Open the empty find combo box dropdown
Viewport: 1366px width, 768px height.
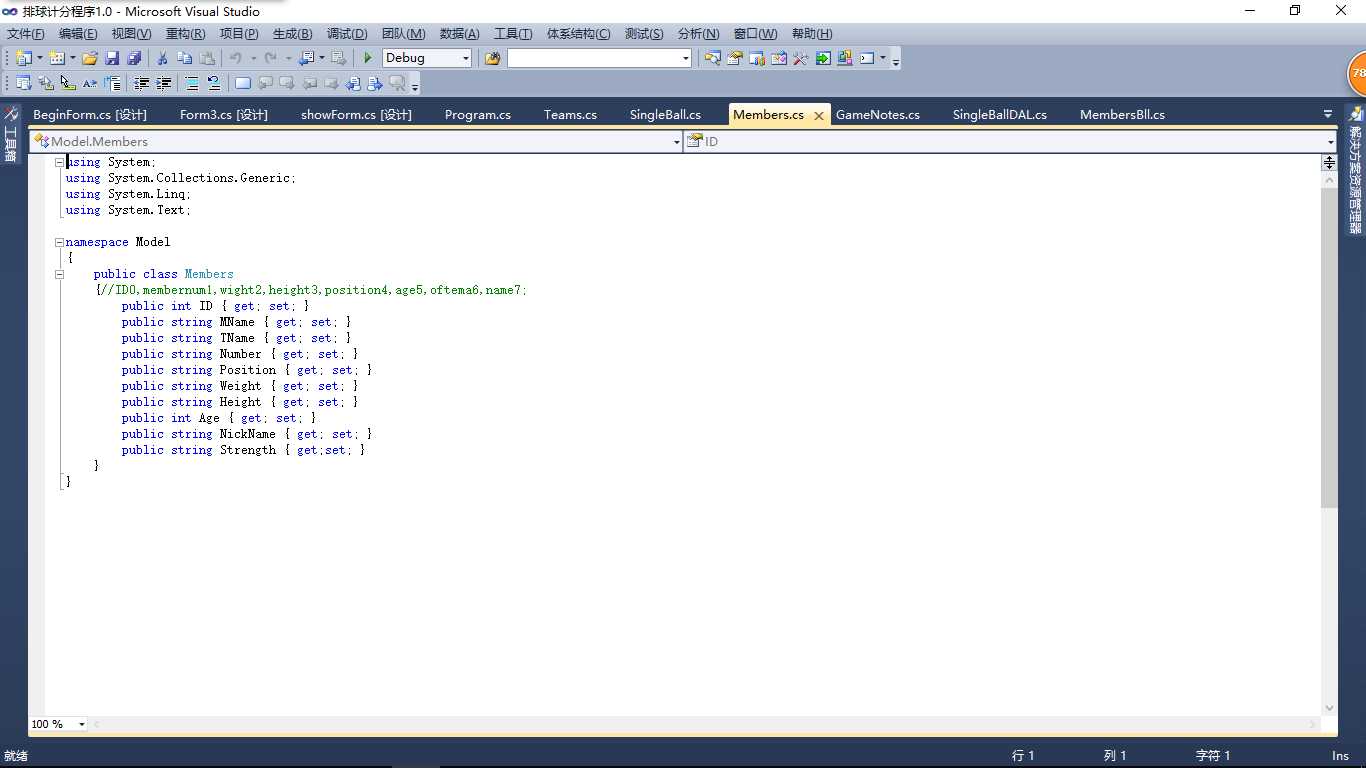point(685,58)
